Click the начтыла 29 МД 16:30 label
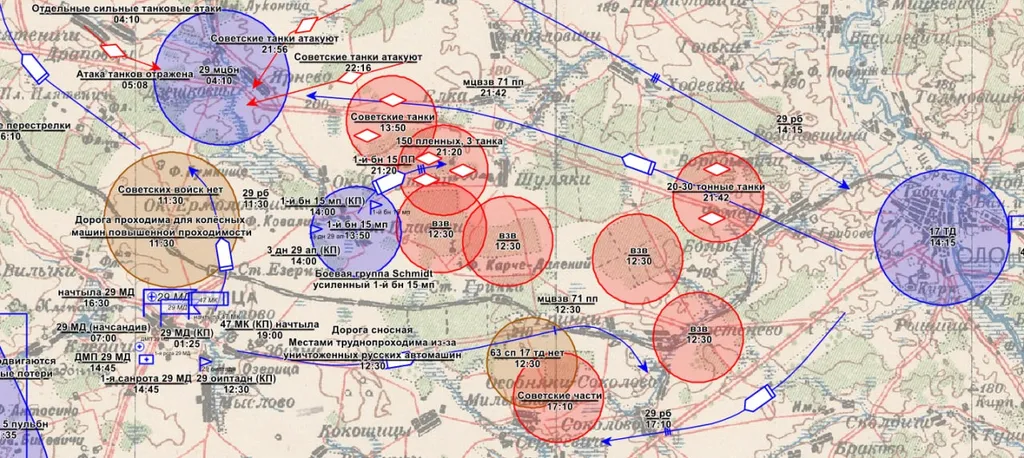 [x=96, y=299]
